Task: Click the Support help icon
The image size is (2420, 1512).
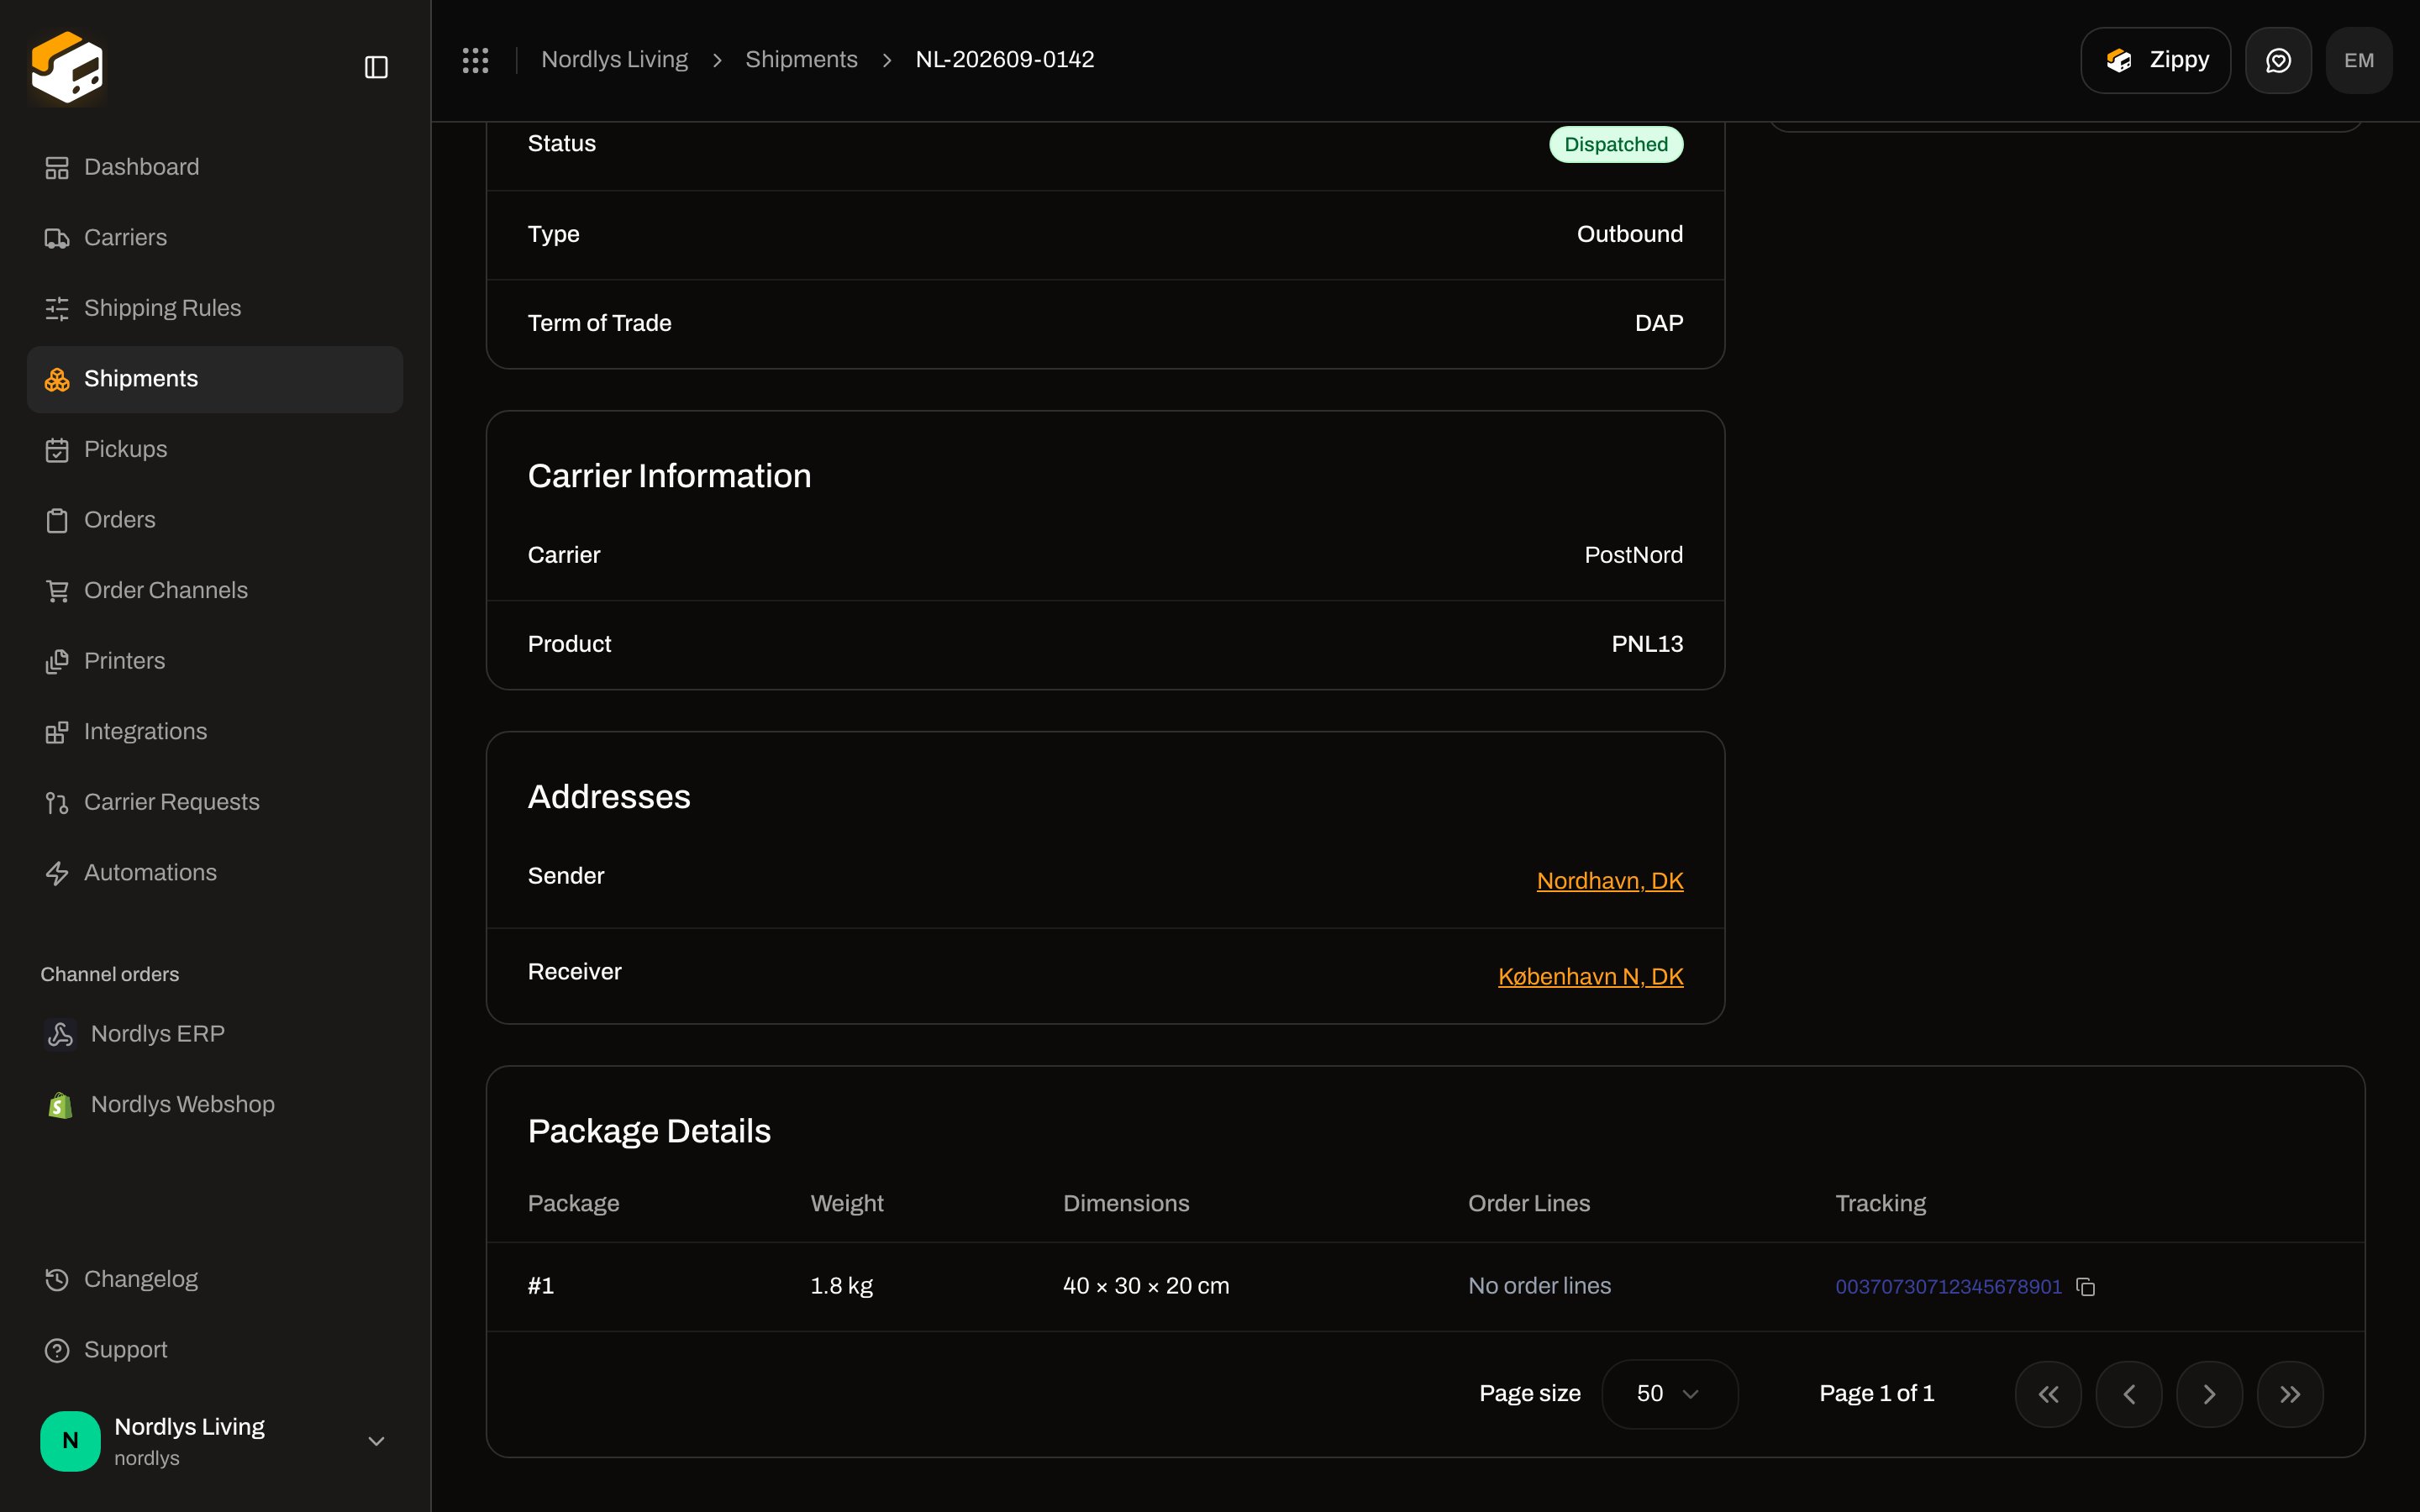Action: coord(57,1351)
